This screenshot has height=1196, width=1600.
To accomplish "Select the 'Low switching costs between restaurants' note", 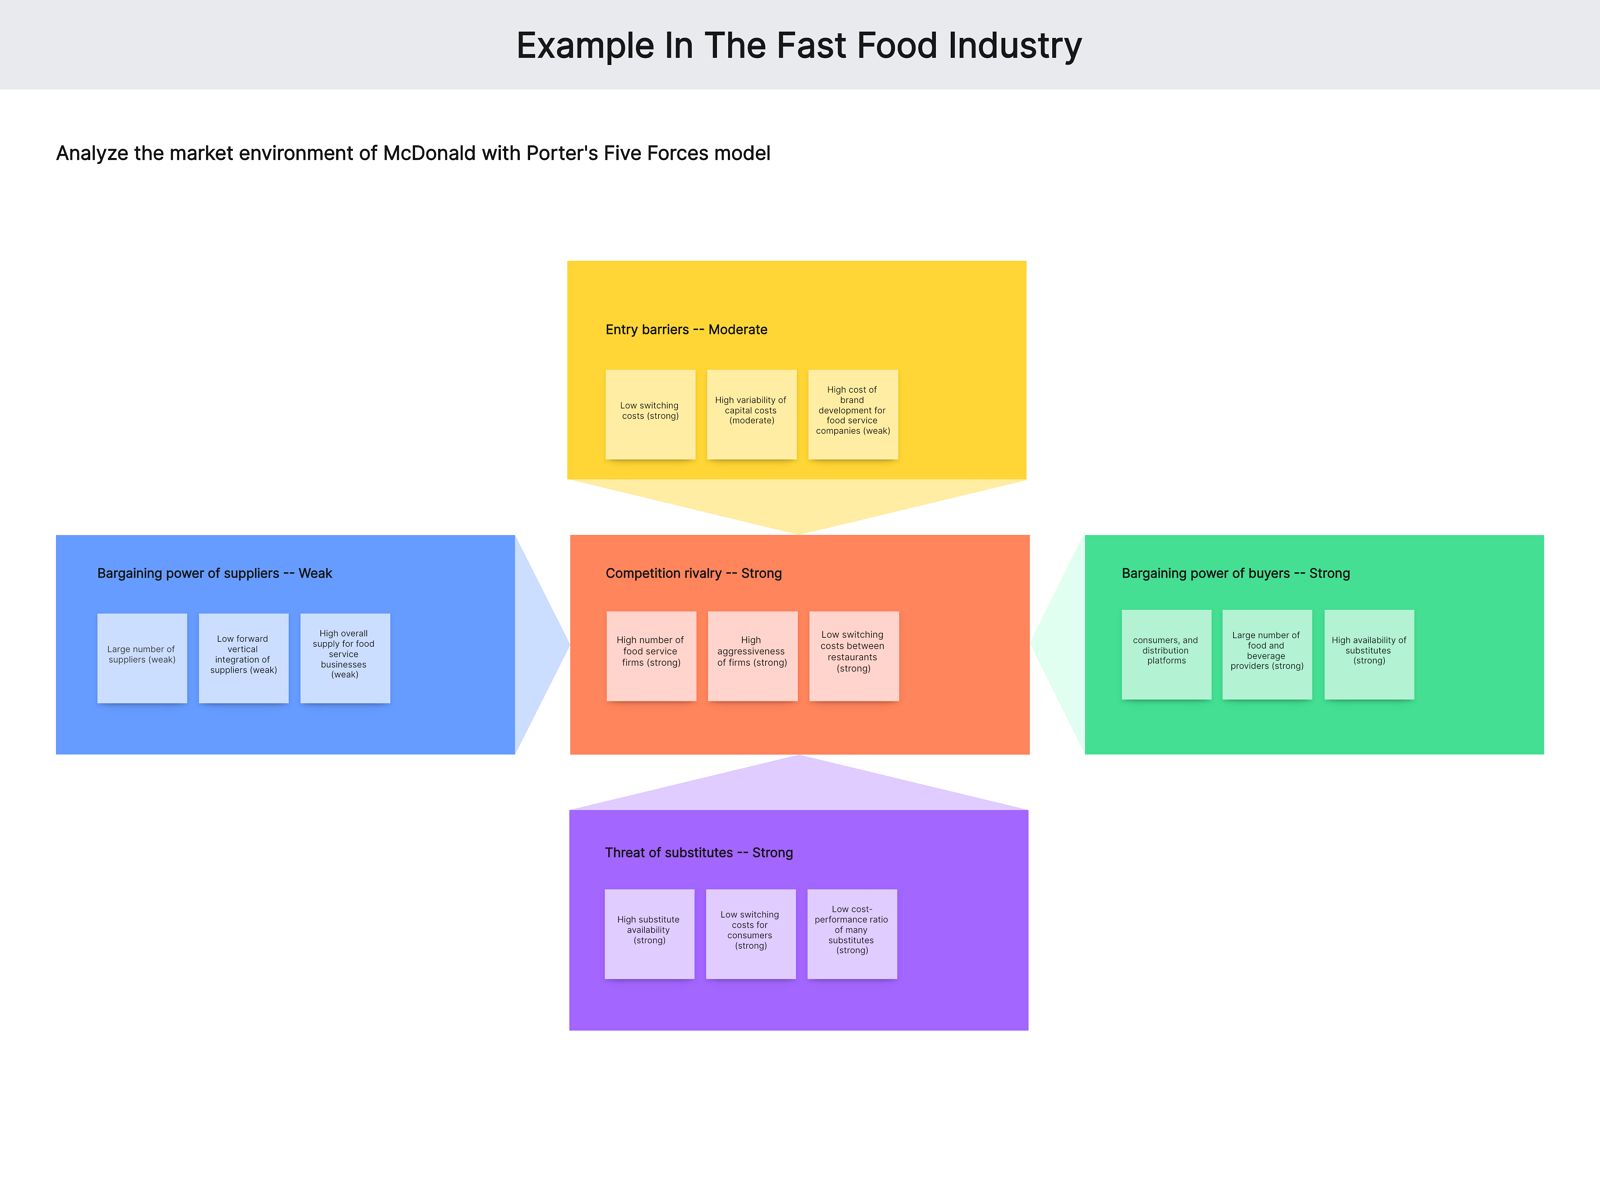I will point(854,656).
